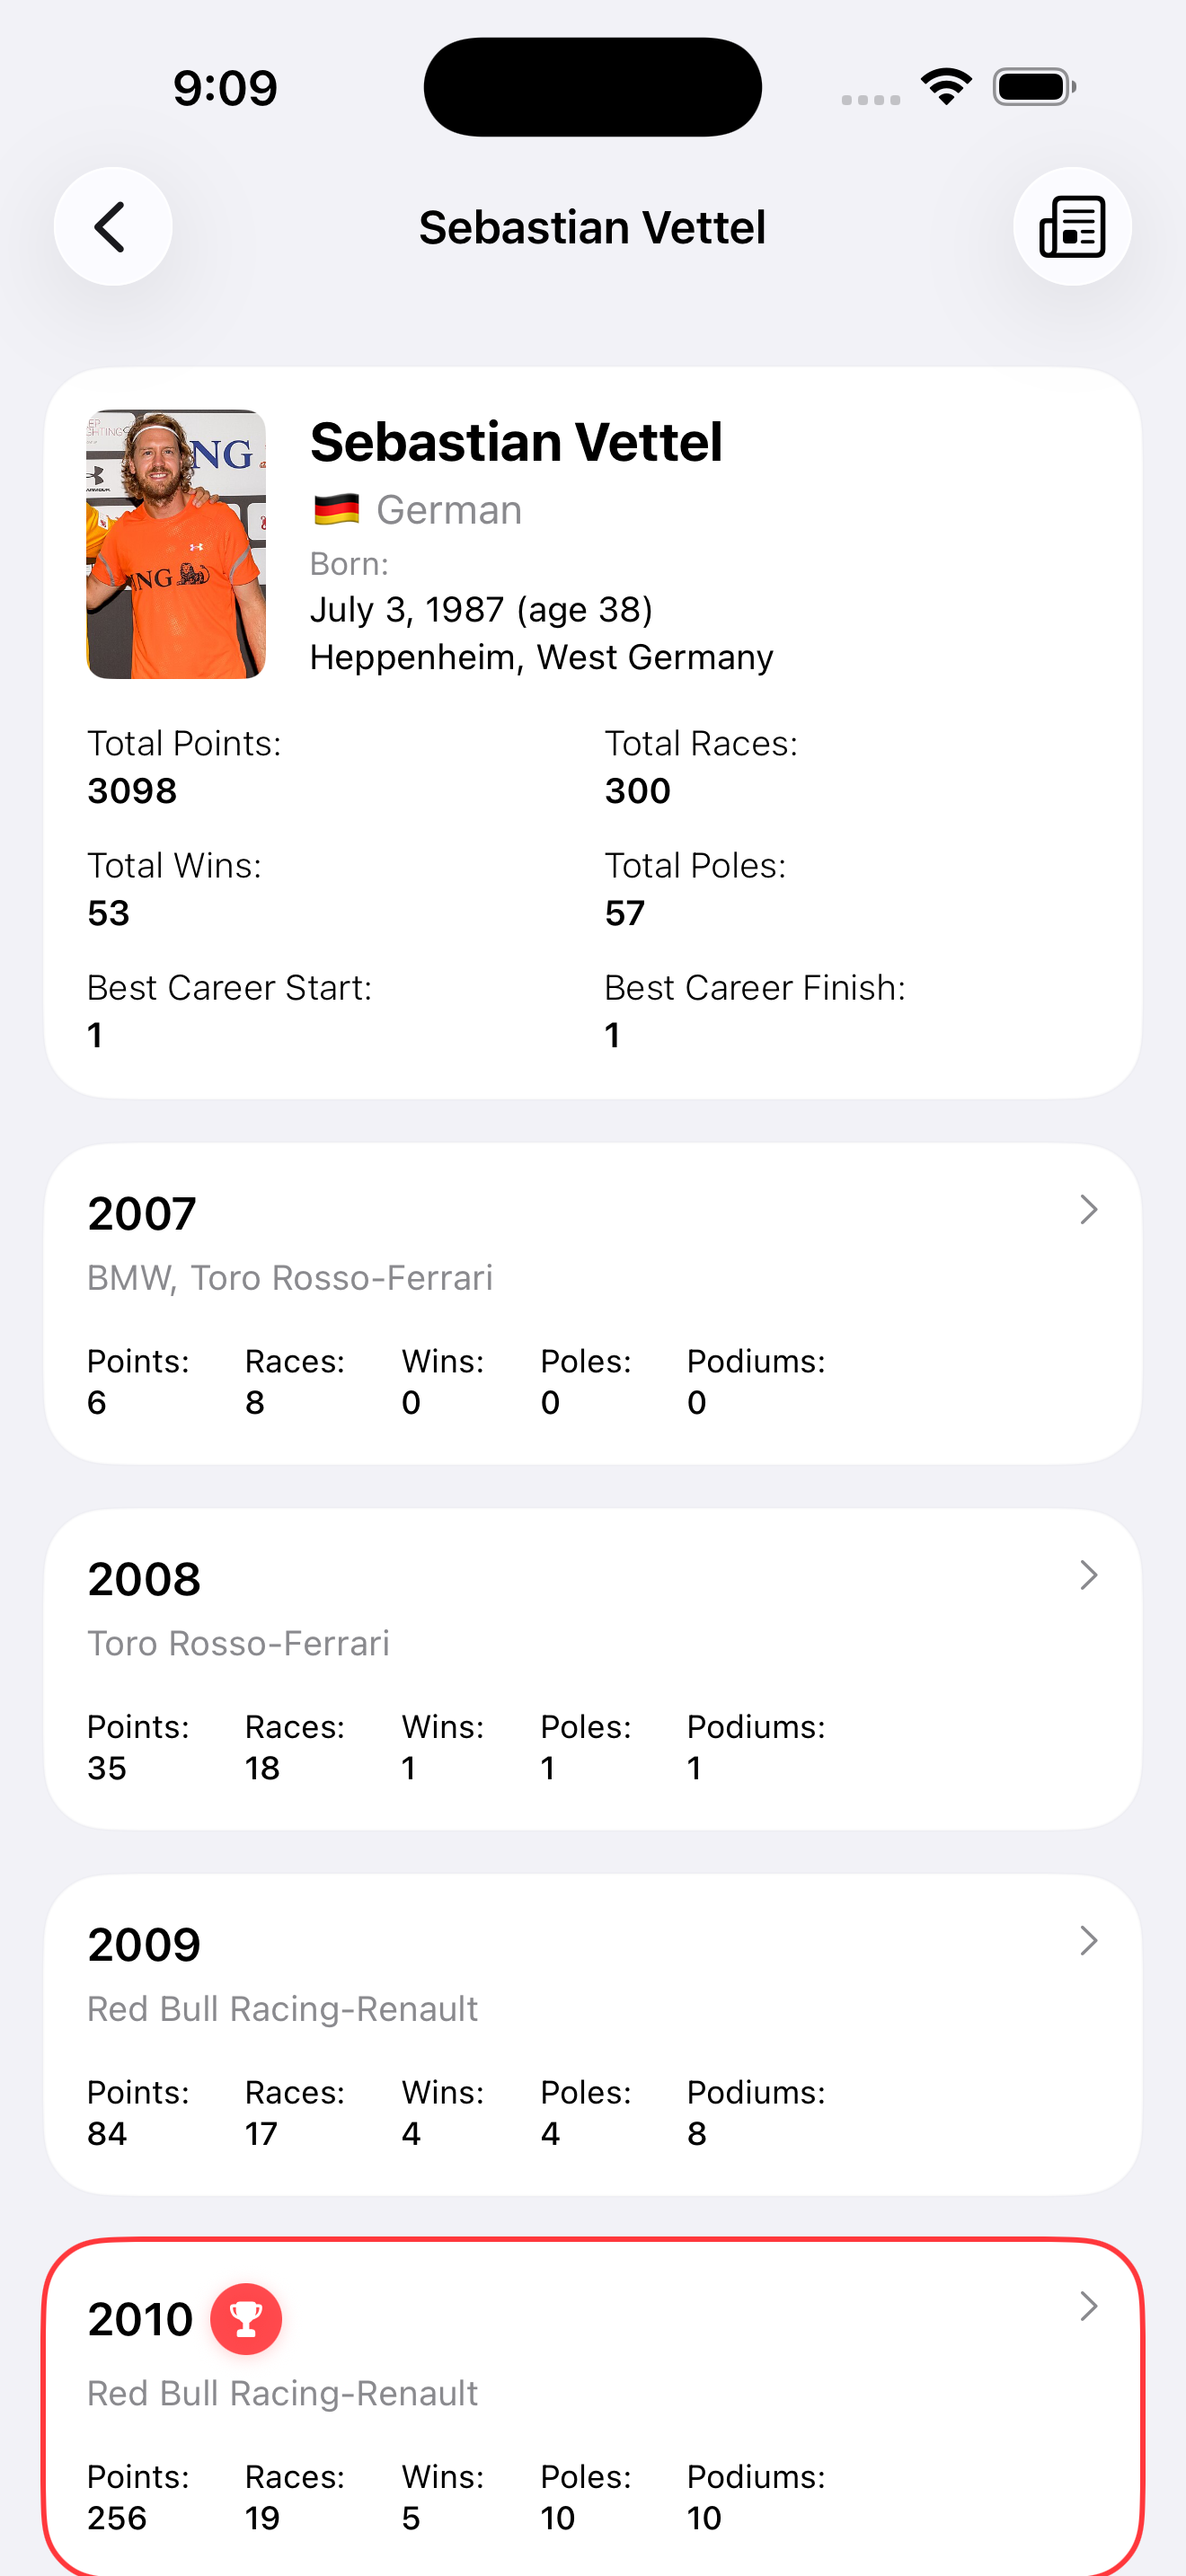
Task: Tap the Total Points value 3098
Action: point(132,791)
